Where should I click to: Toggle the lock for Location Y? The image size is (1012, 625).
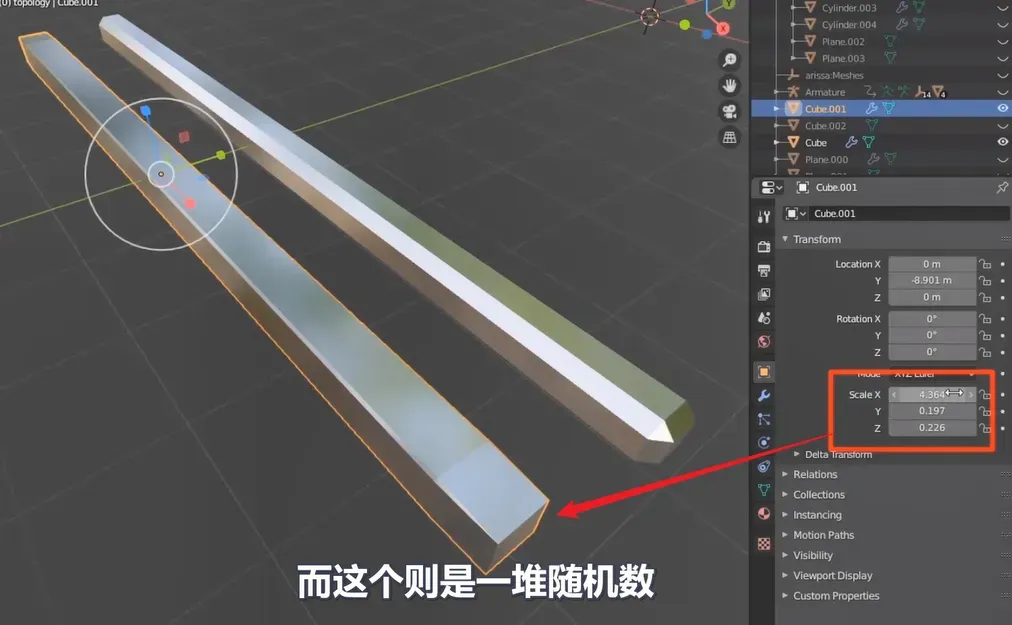coord(985,281)
